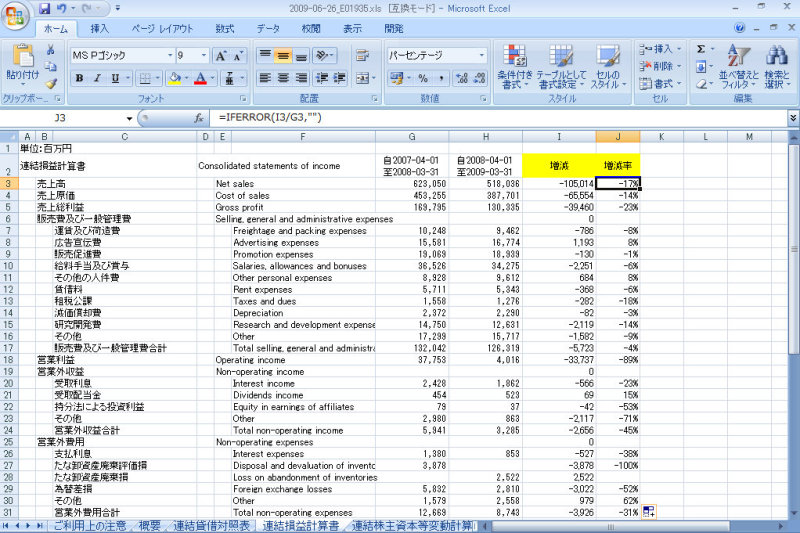Click the Name Box showing J3
The width and height of the screenshot is (800, 533).
61,118
